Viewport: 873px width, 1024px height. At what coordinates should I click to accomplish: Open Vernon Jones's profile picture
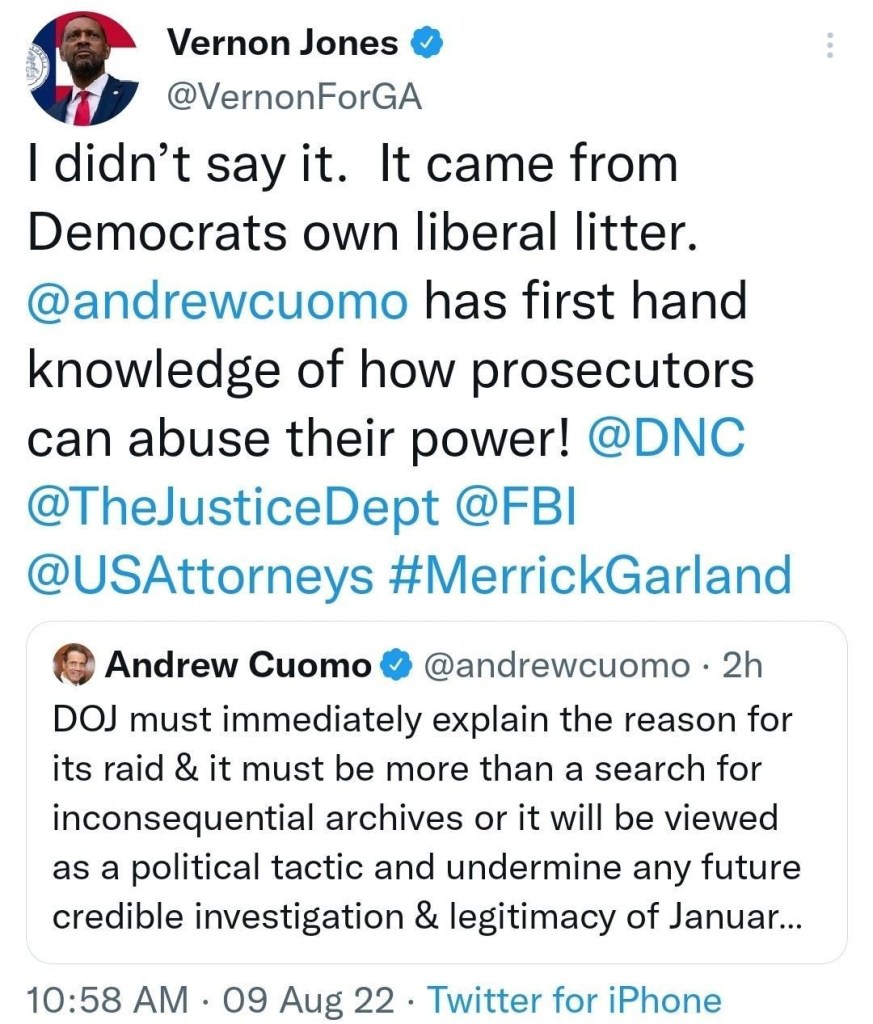point(84,68)
